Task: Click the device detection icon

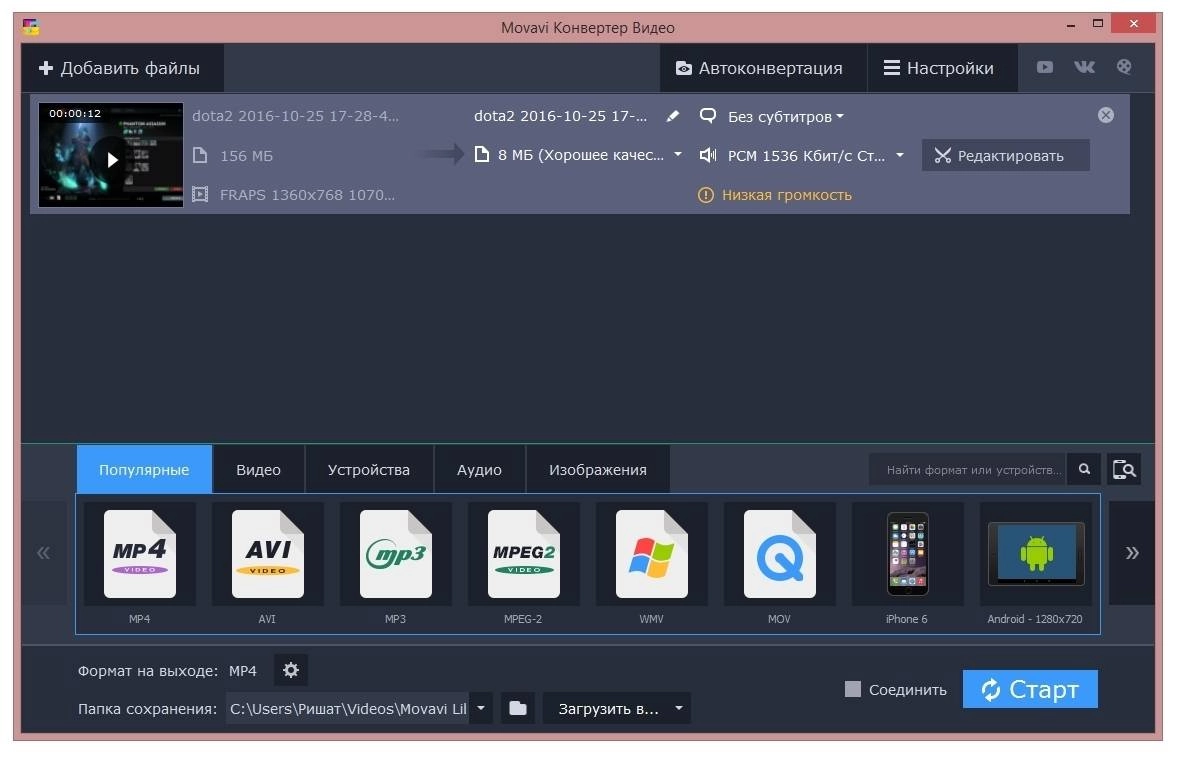Action: coord(1124,470)
